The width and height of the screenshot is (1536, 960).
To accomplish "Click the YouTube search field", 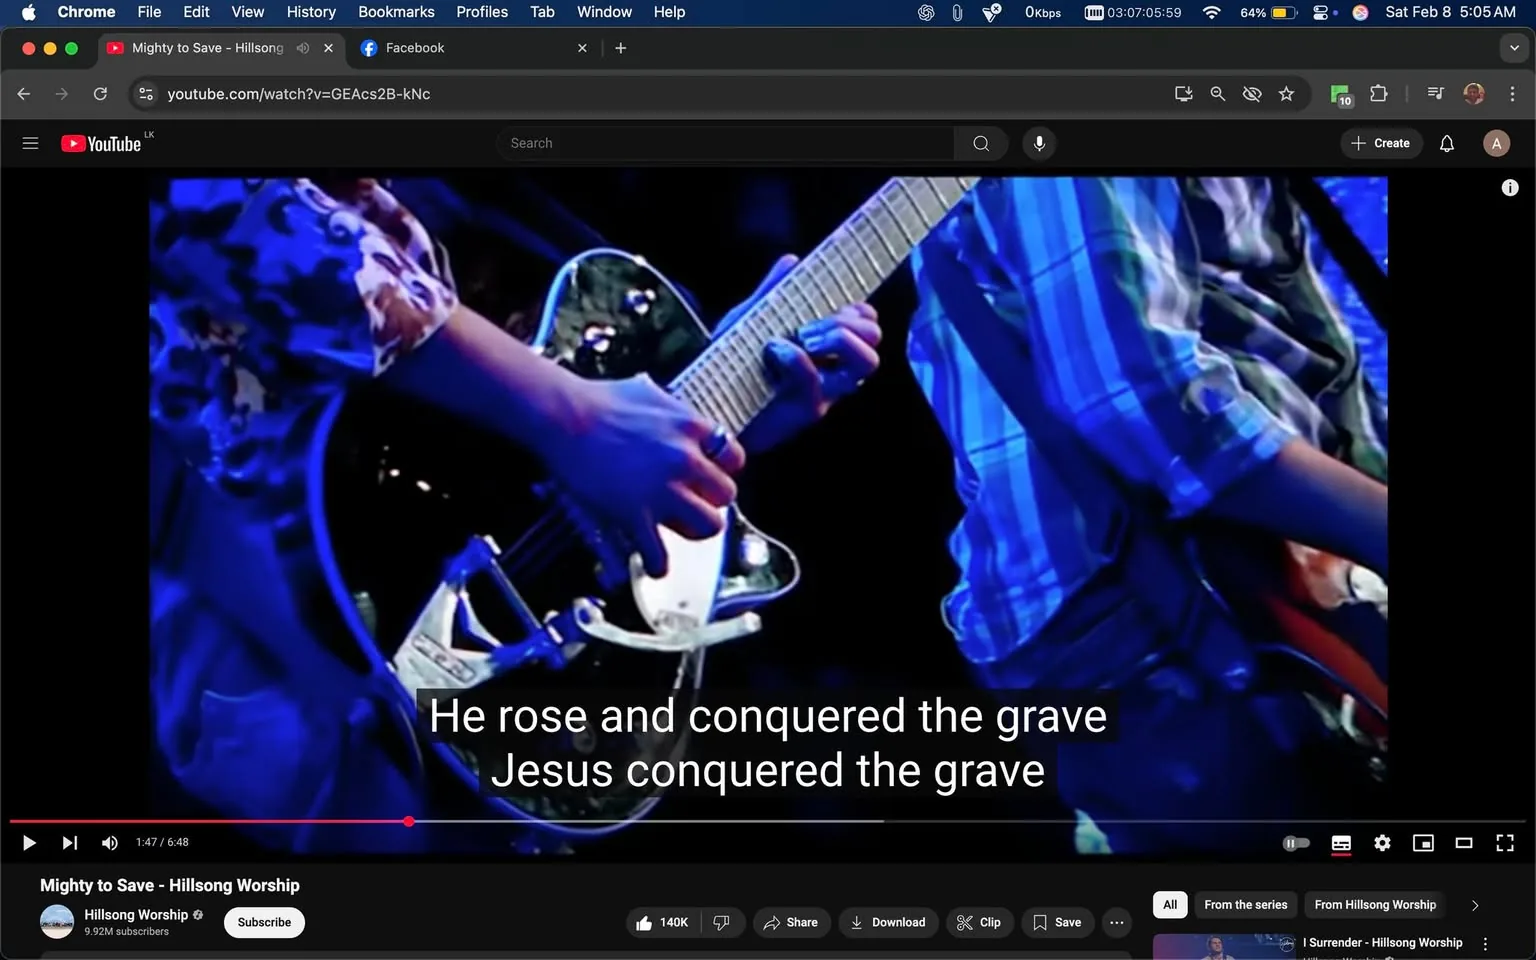I will pos(725,143).
